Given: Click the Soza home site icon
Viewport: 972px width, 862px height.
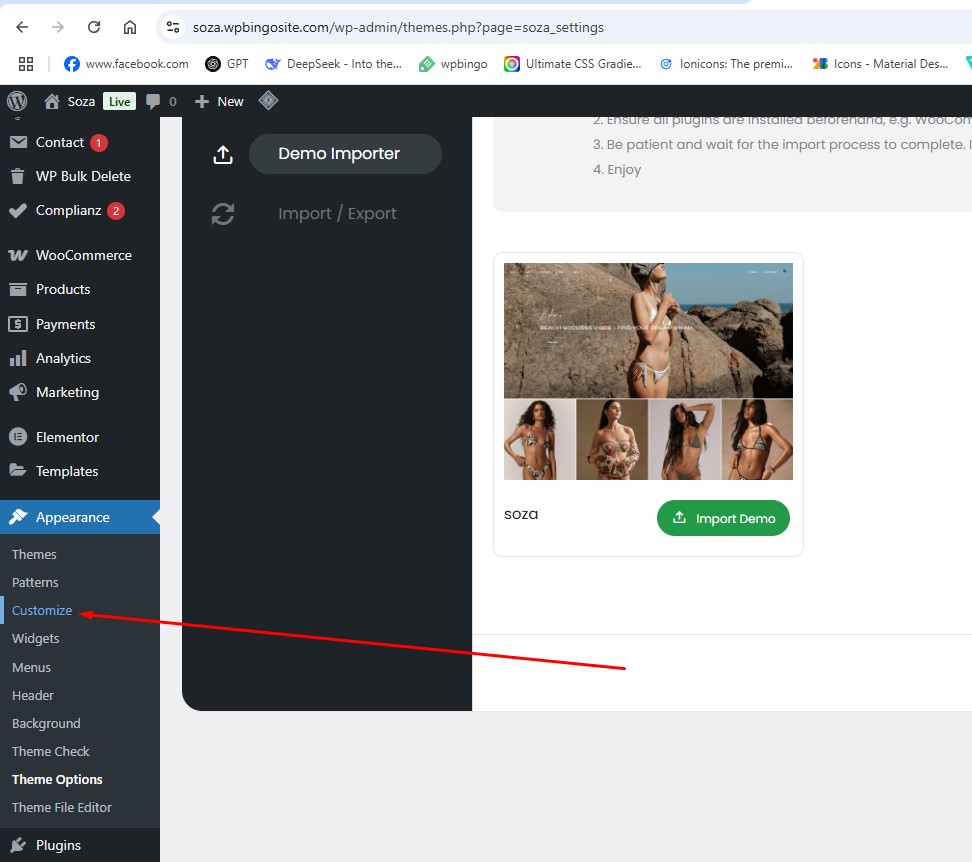Looking at the screenshot, I should point(52,101).
